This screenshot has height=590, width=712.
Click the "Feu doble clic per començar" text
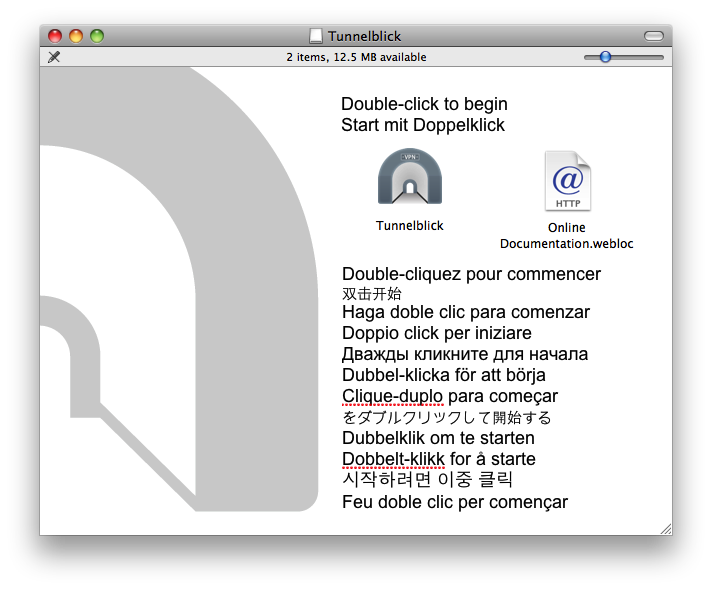(455, 502)
